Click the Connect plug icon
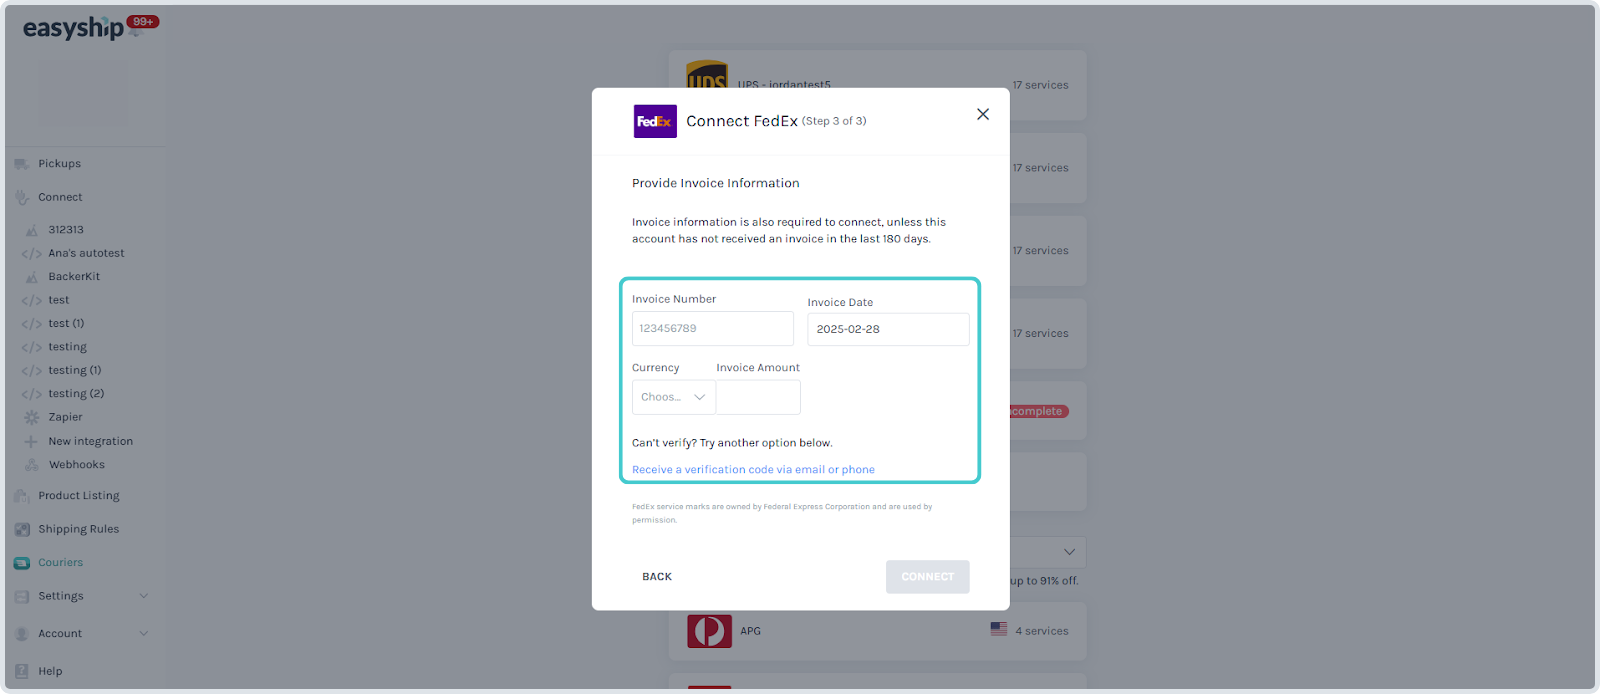 tap(22, 198)
